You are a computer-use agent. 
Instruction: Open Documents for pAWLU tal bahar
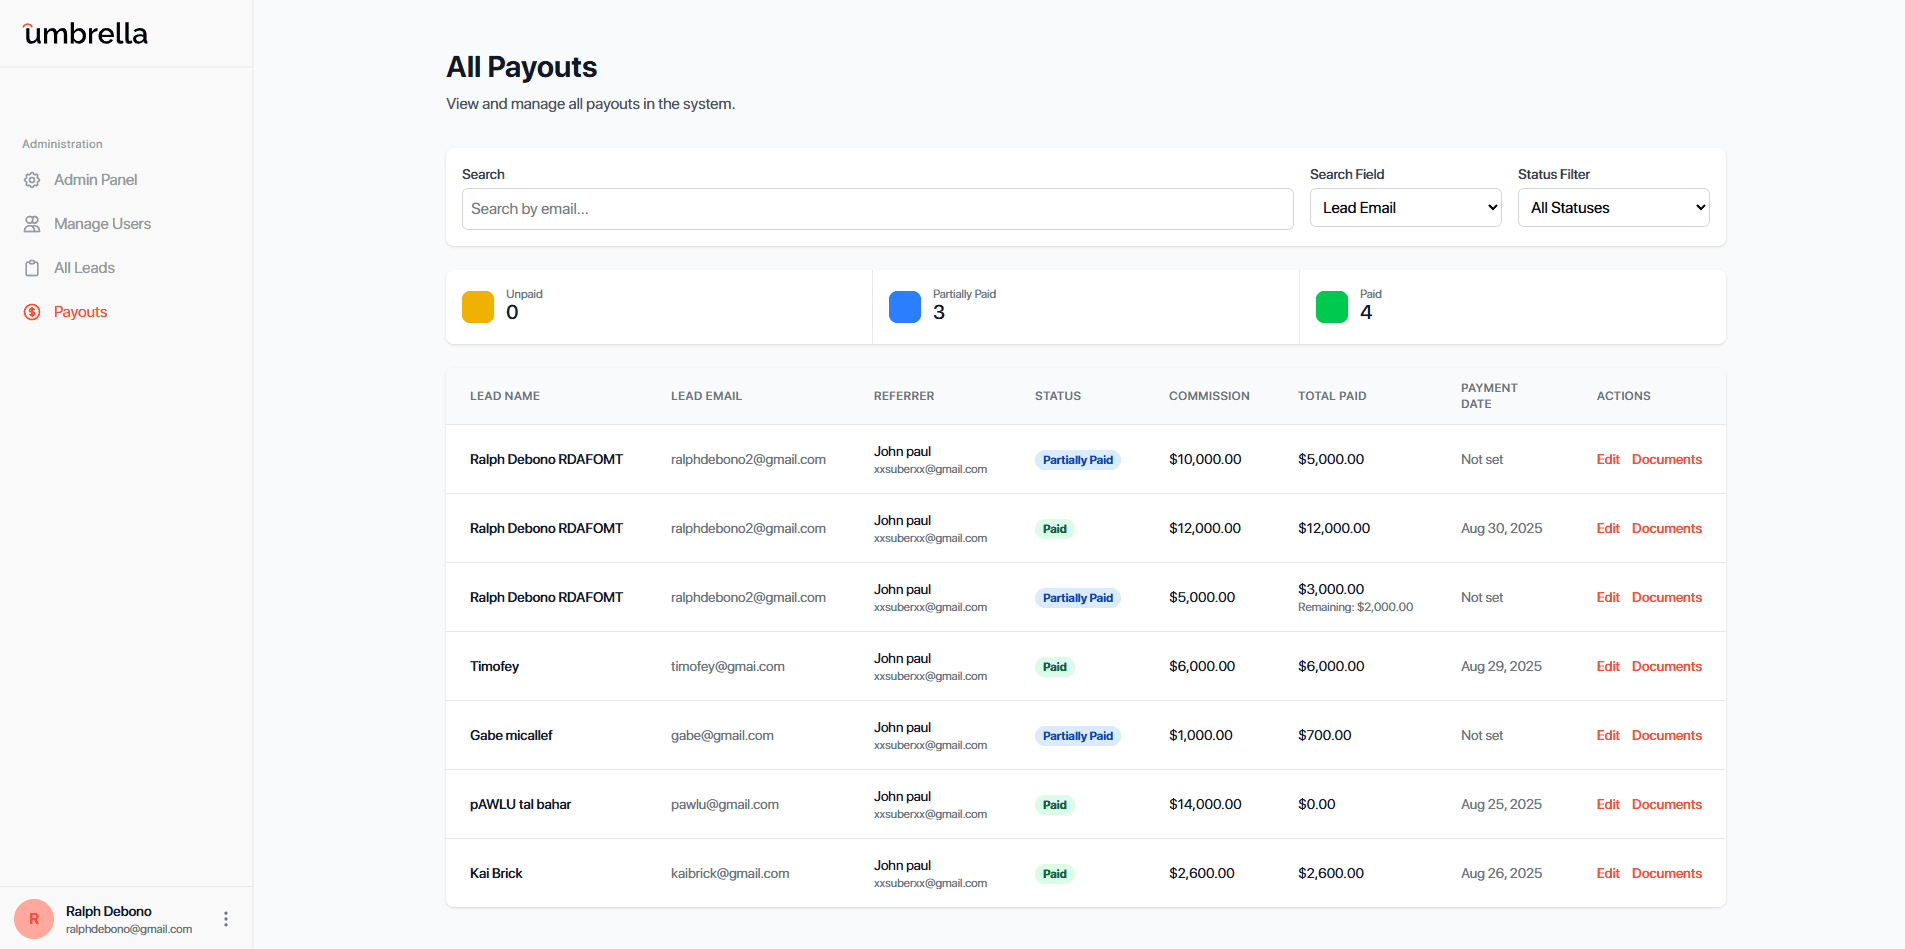1666,804
